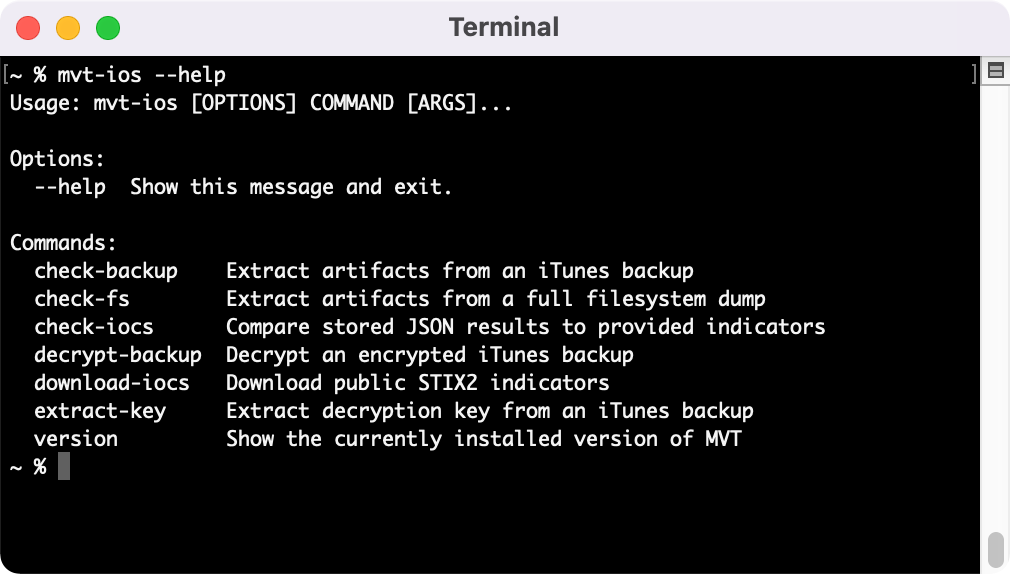Click the typed mvt-ios --help command line
This screenshot has width=1010, height=574.
[x=142, y=75]
